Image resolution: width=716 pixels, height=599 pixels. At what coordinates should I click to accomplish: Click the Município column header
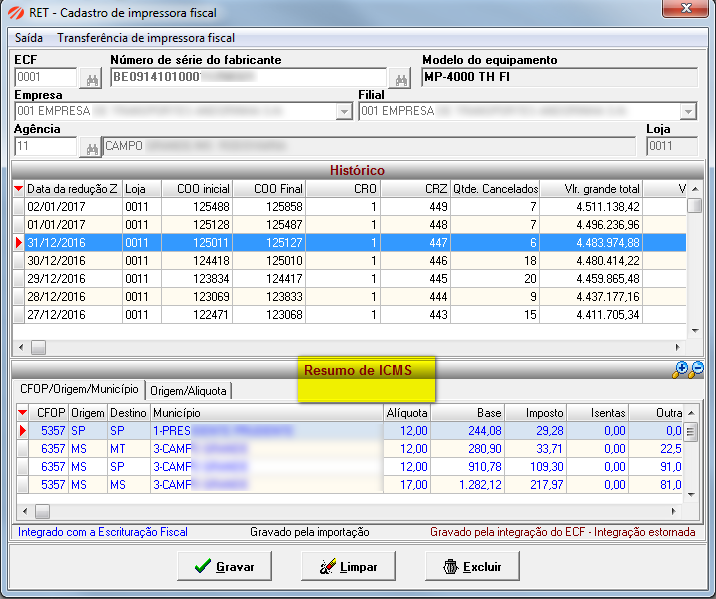pos(267,413)
